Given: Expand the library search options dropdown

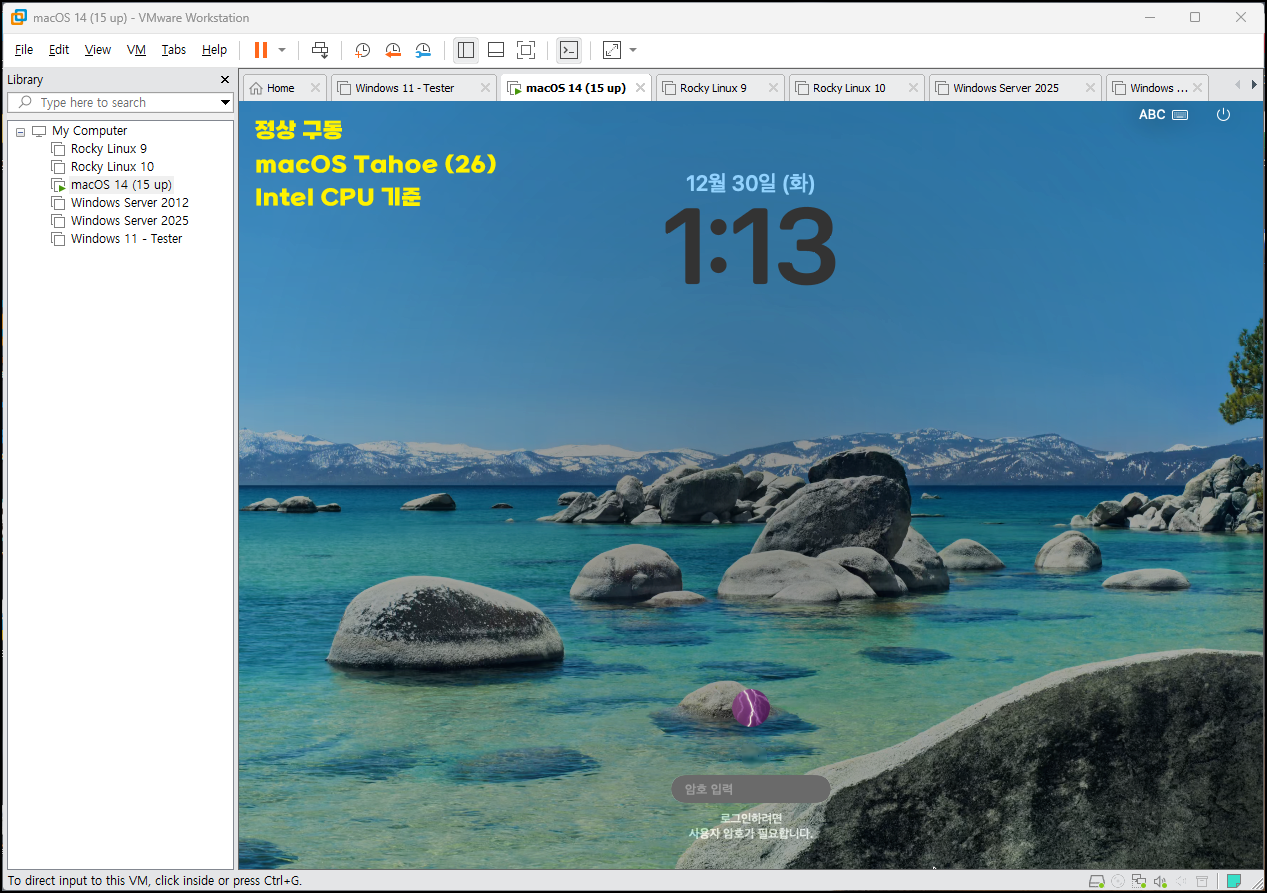Looking at the screenshot, I should click(x=225, y=103).
